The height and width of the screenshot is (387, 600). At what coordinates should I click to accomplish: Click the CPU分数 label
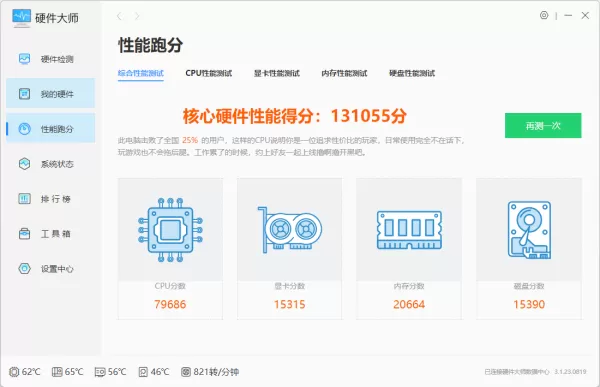click(170, 286)
